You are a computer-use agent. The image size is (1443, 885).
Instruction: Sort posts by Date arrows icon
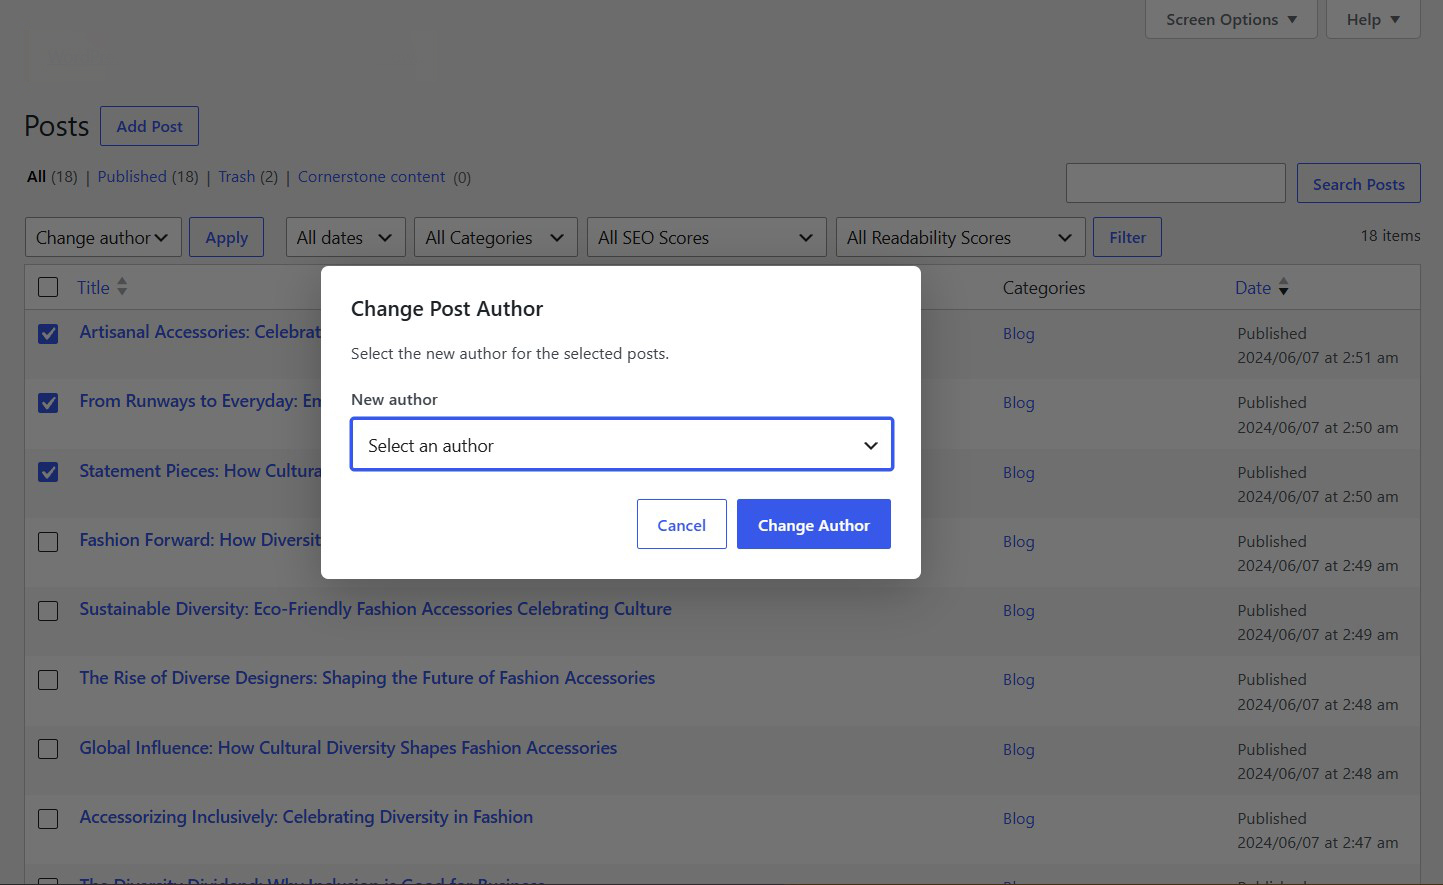(1283, 288)
